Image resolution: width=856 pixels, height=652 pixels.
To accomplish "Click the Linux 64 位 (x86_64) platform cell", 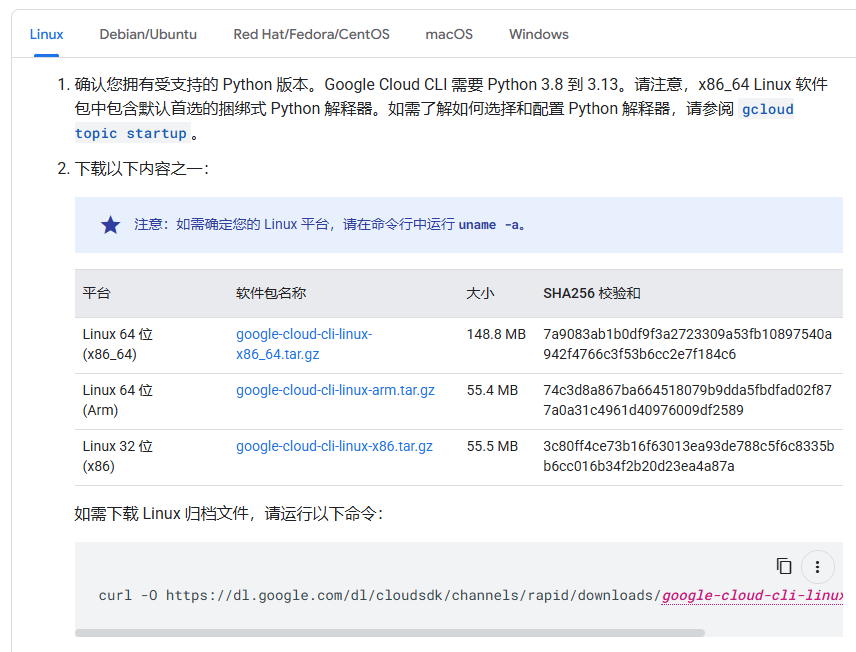I will pos(117,344).
